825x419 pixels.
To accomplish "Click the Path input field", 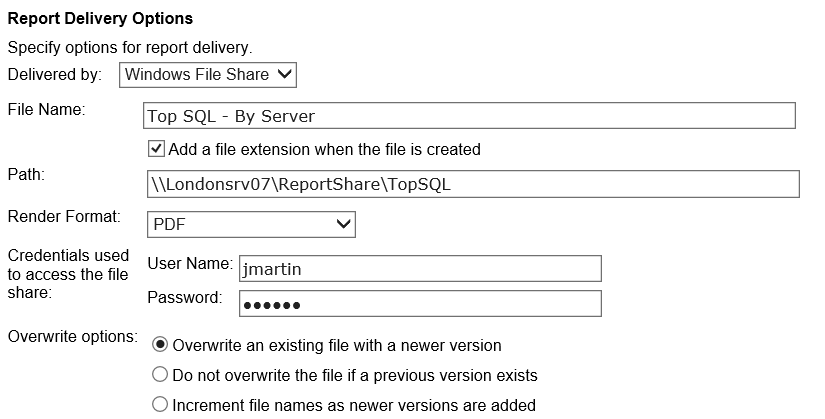I will pos(472,184).
